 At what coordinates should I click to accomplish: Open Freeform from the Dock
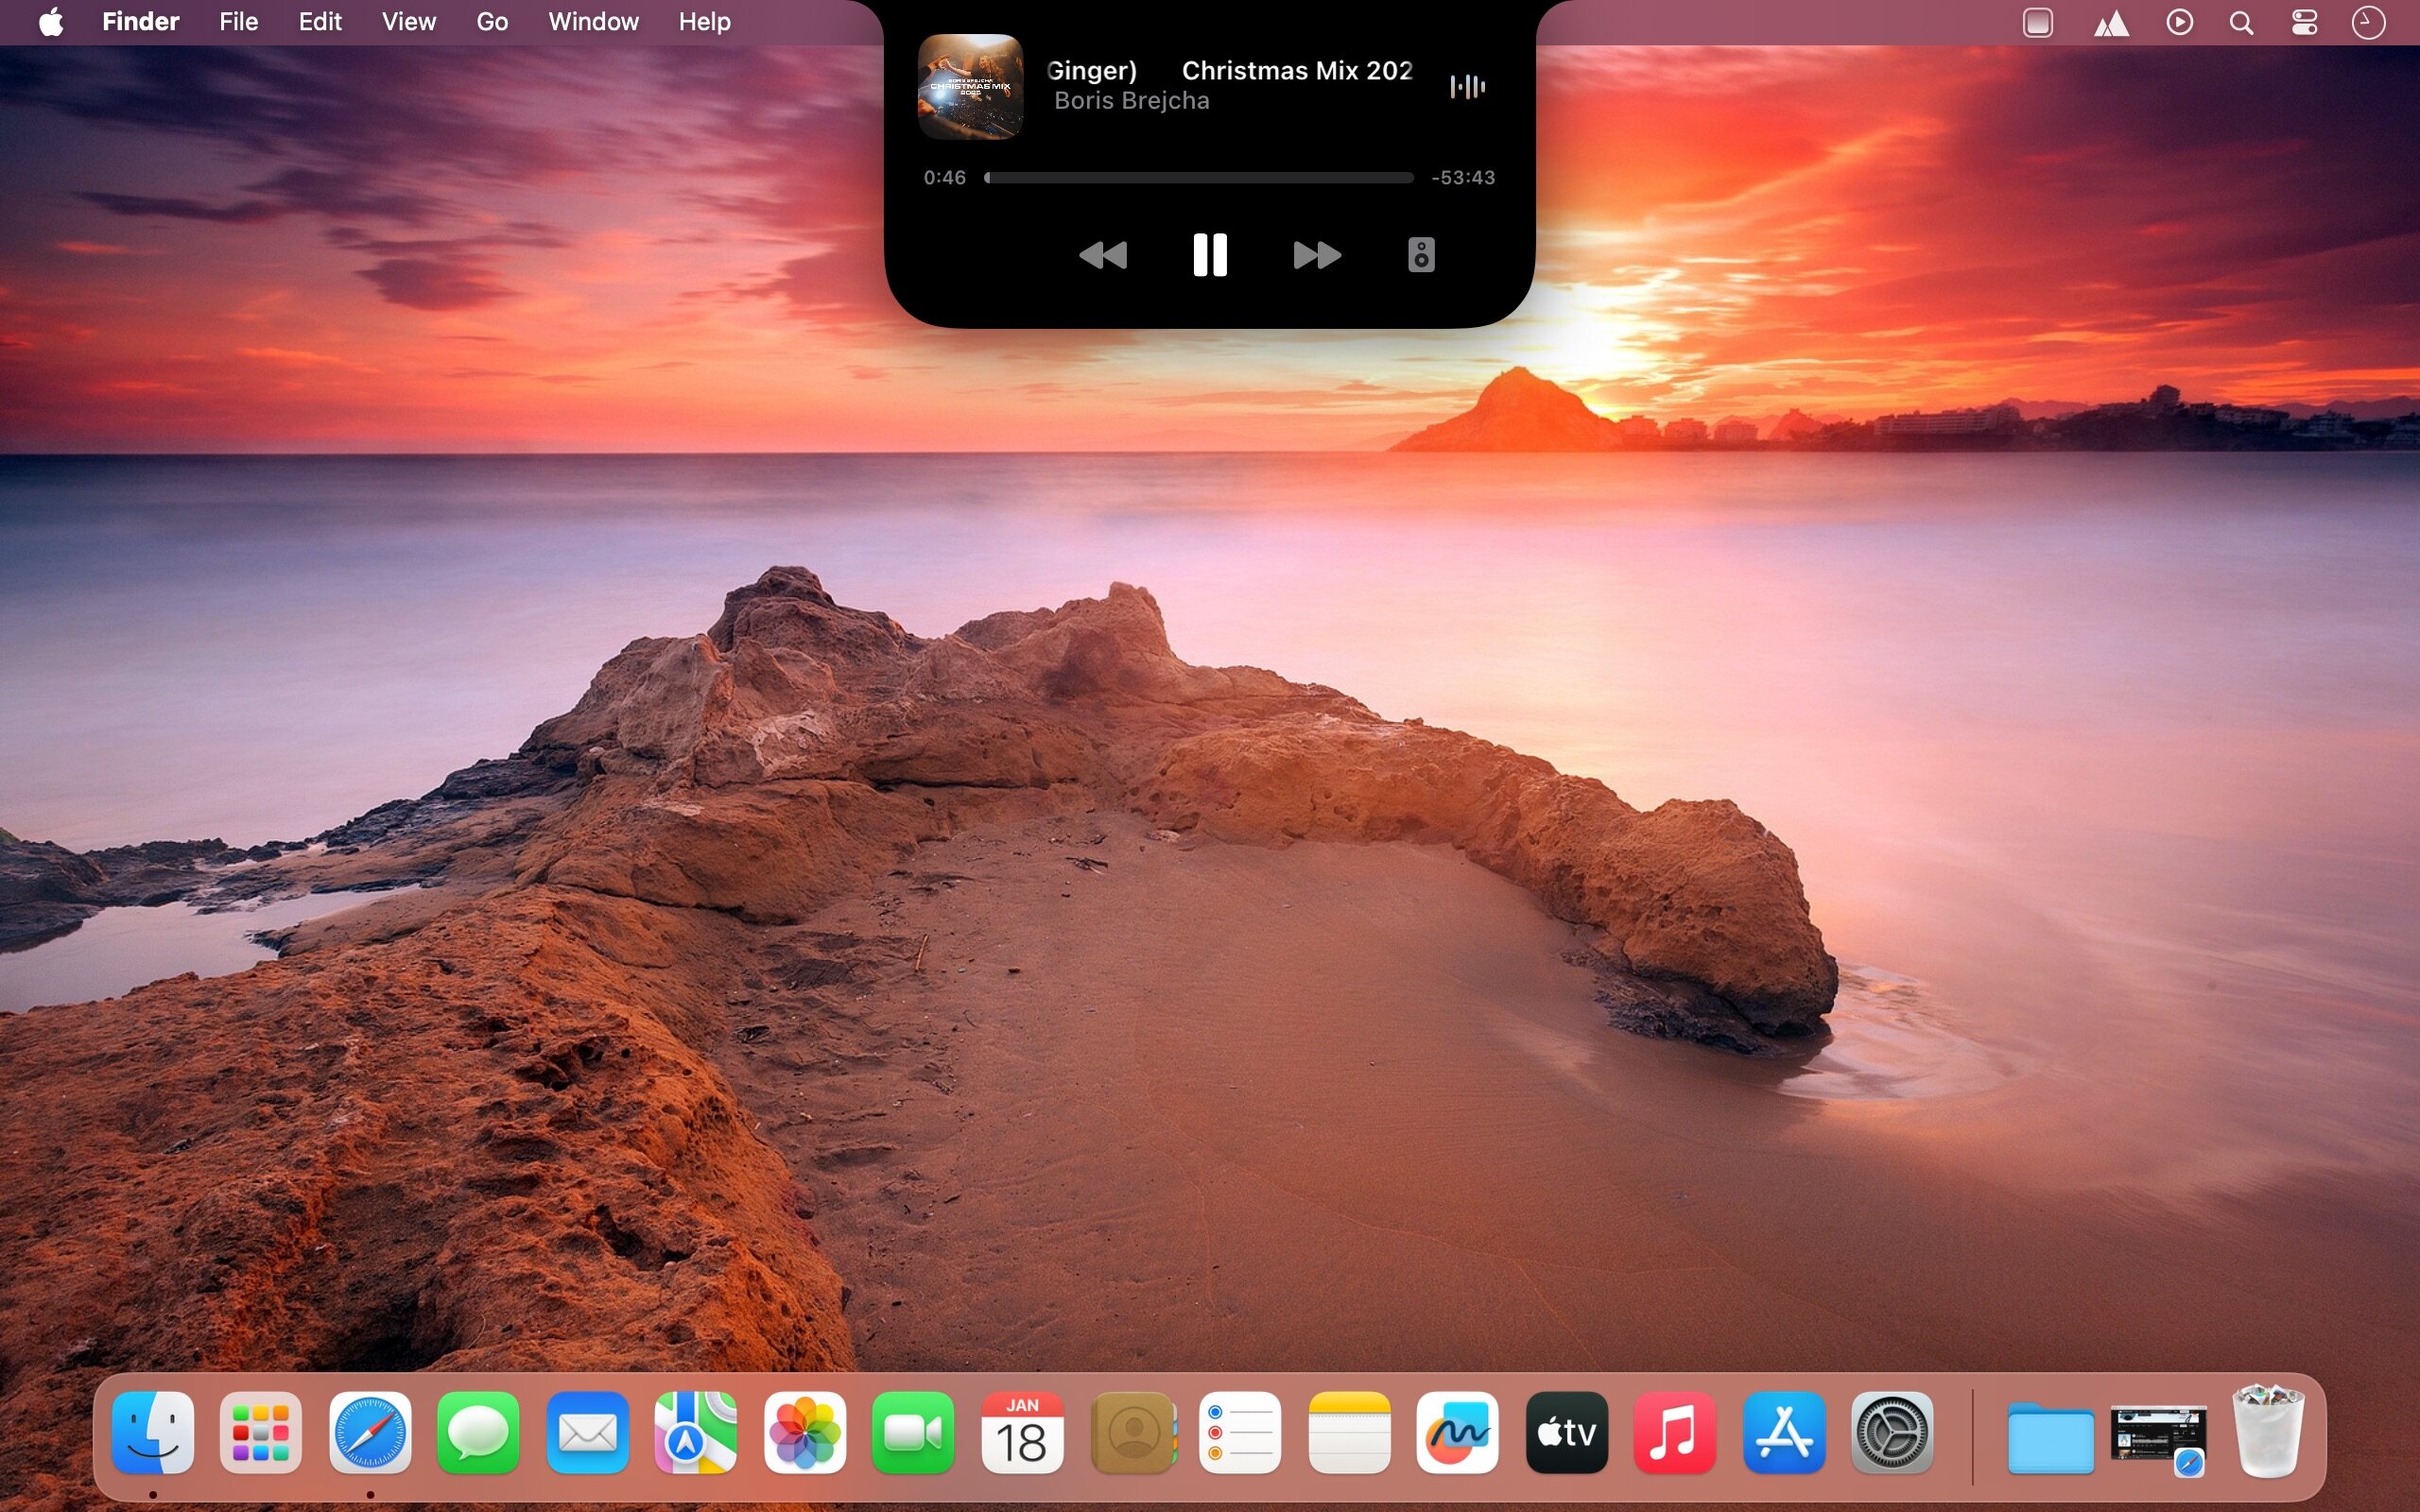point(1457,1432)
